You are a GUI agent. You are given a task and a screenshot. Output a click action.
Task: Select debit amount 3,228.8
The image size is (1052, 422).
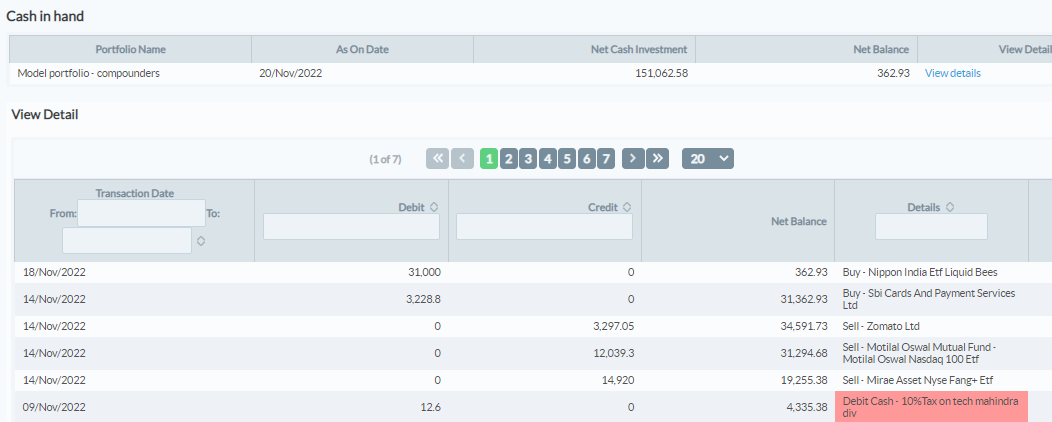421,299
